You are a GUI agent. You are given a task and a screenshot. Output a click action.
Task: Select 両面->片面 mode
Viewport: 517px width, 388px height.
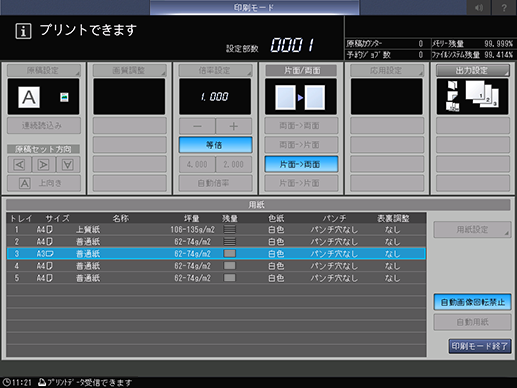(301, 145)
